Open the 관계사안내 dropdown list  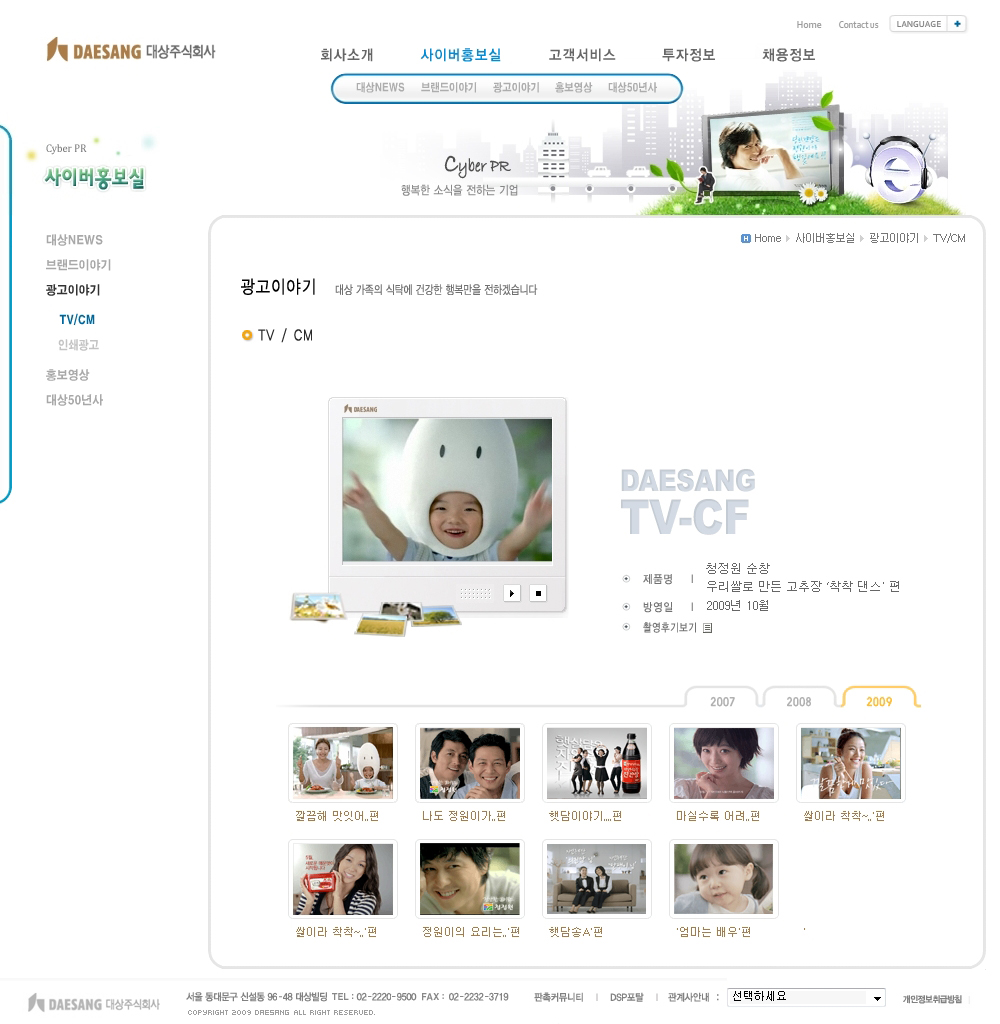click(x=806, y=997)
